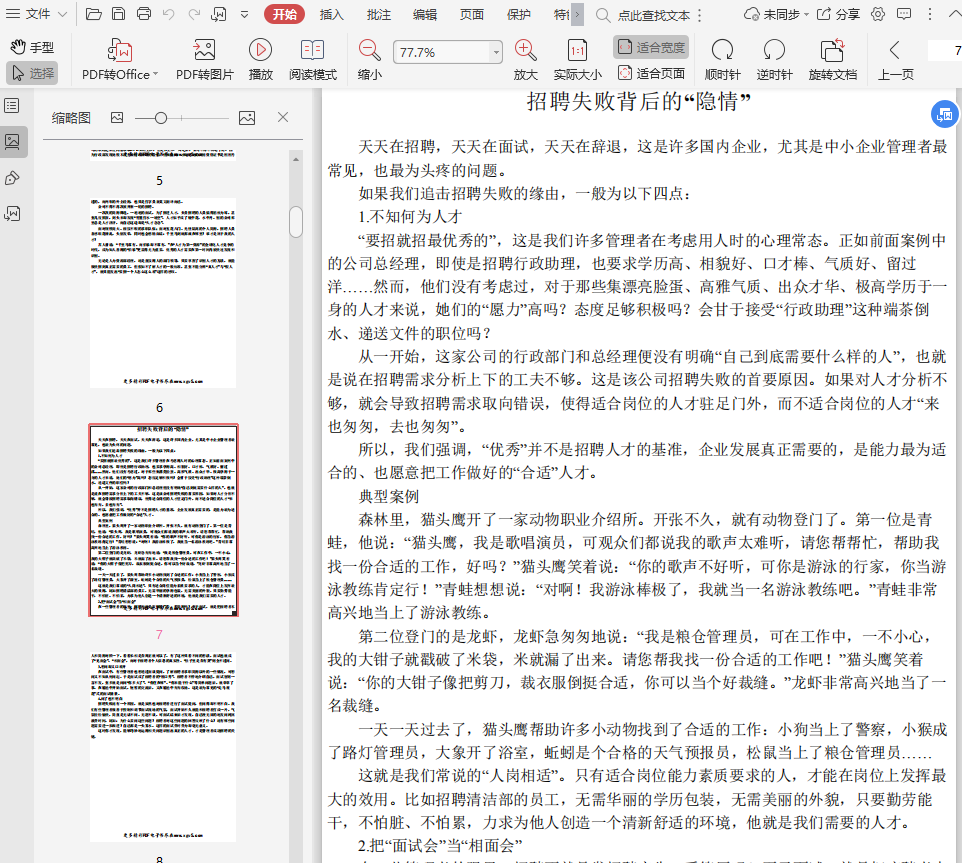Close the 缩略图 thumbnail panel
962x863 pixels.
click(x=283, y=117)
